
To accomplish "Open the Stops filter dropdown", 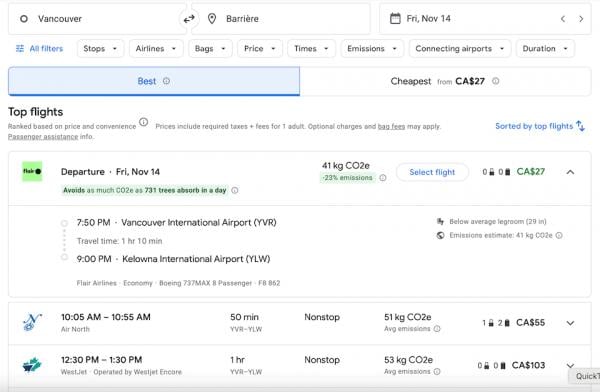I will pos(101,49).
